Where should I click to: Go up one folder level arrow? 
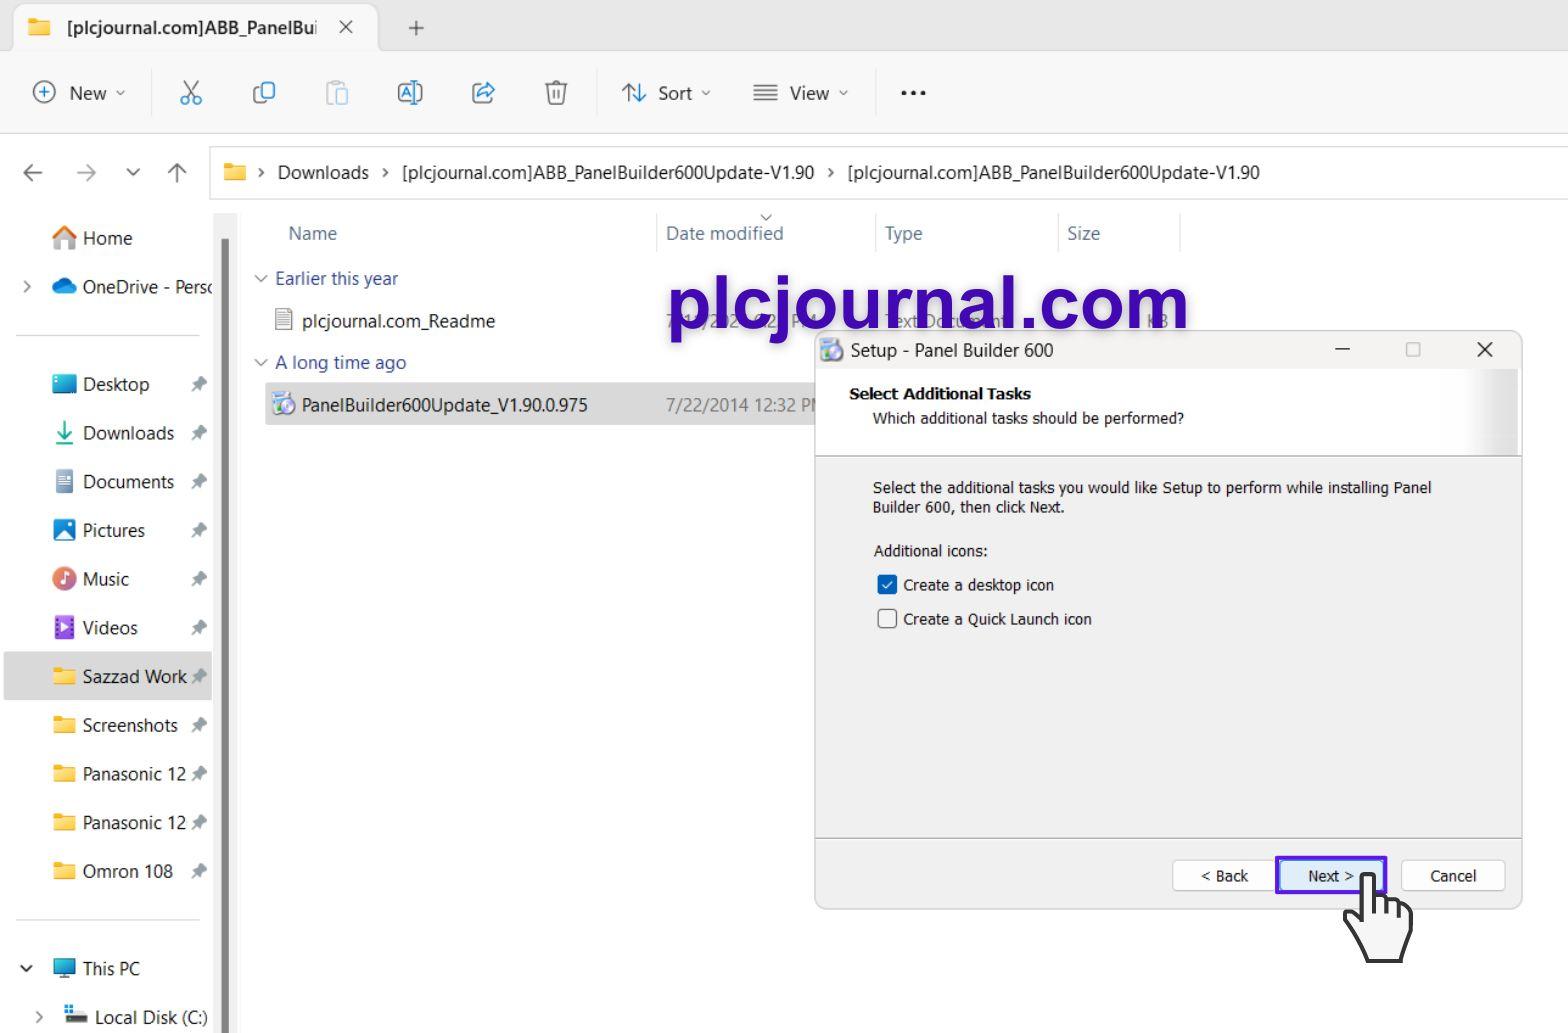point(177,173)
